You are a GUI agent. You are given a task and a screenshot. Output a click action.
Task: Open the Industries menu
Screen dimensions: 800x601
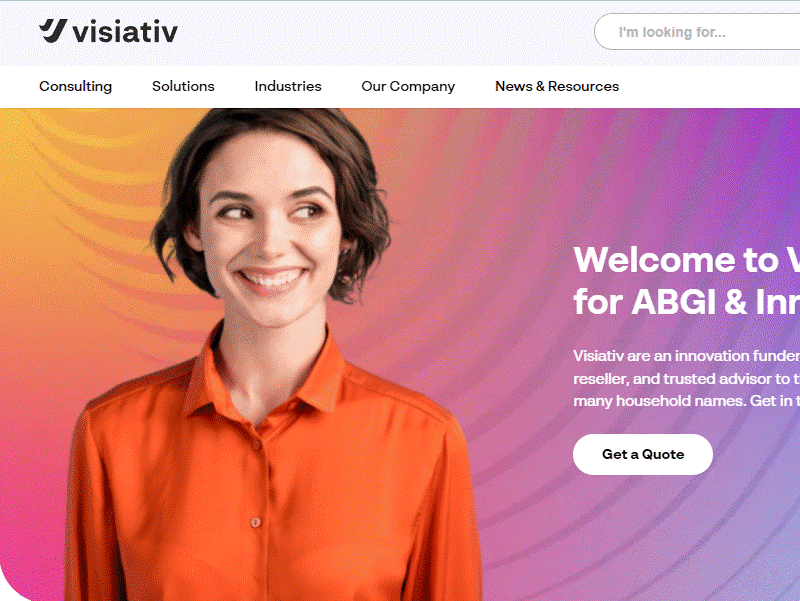tap(288, 86)
